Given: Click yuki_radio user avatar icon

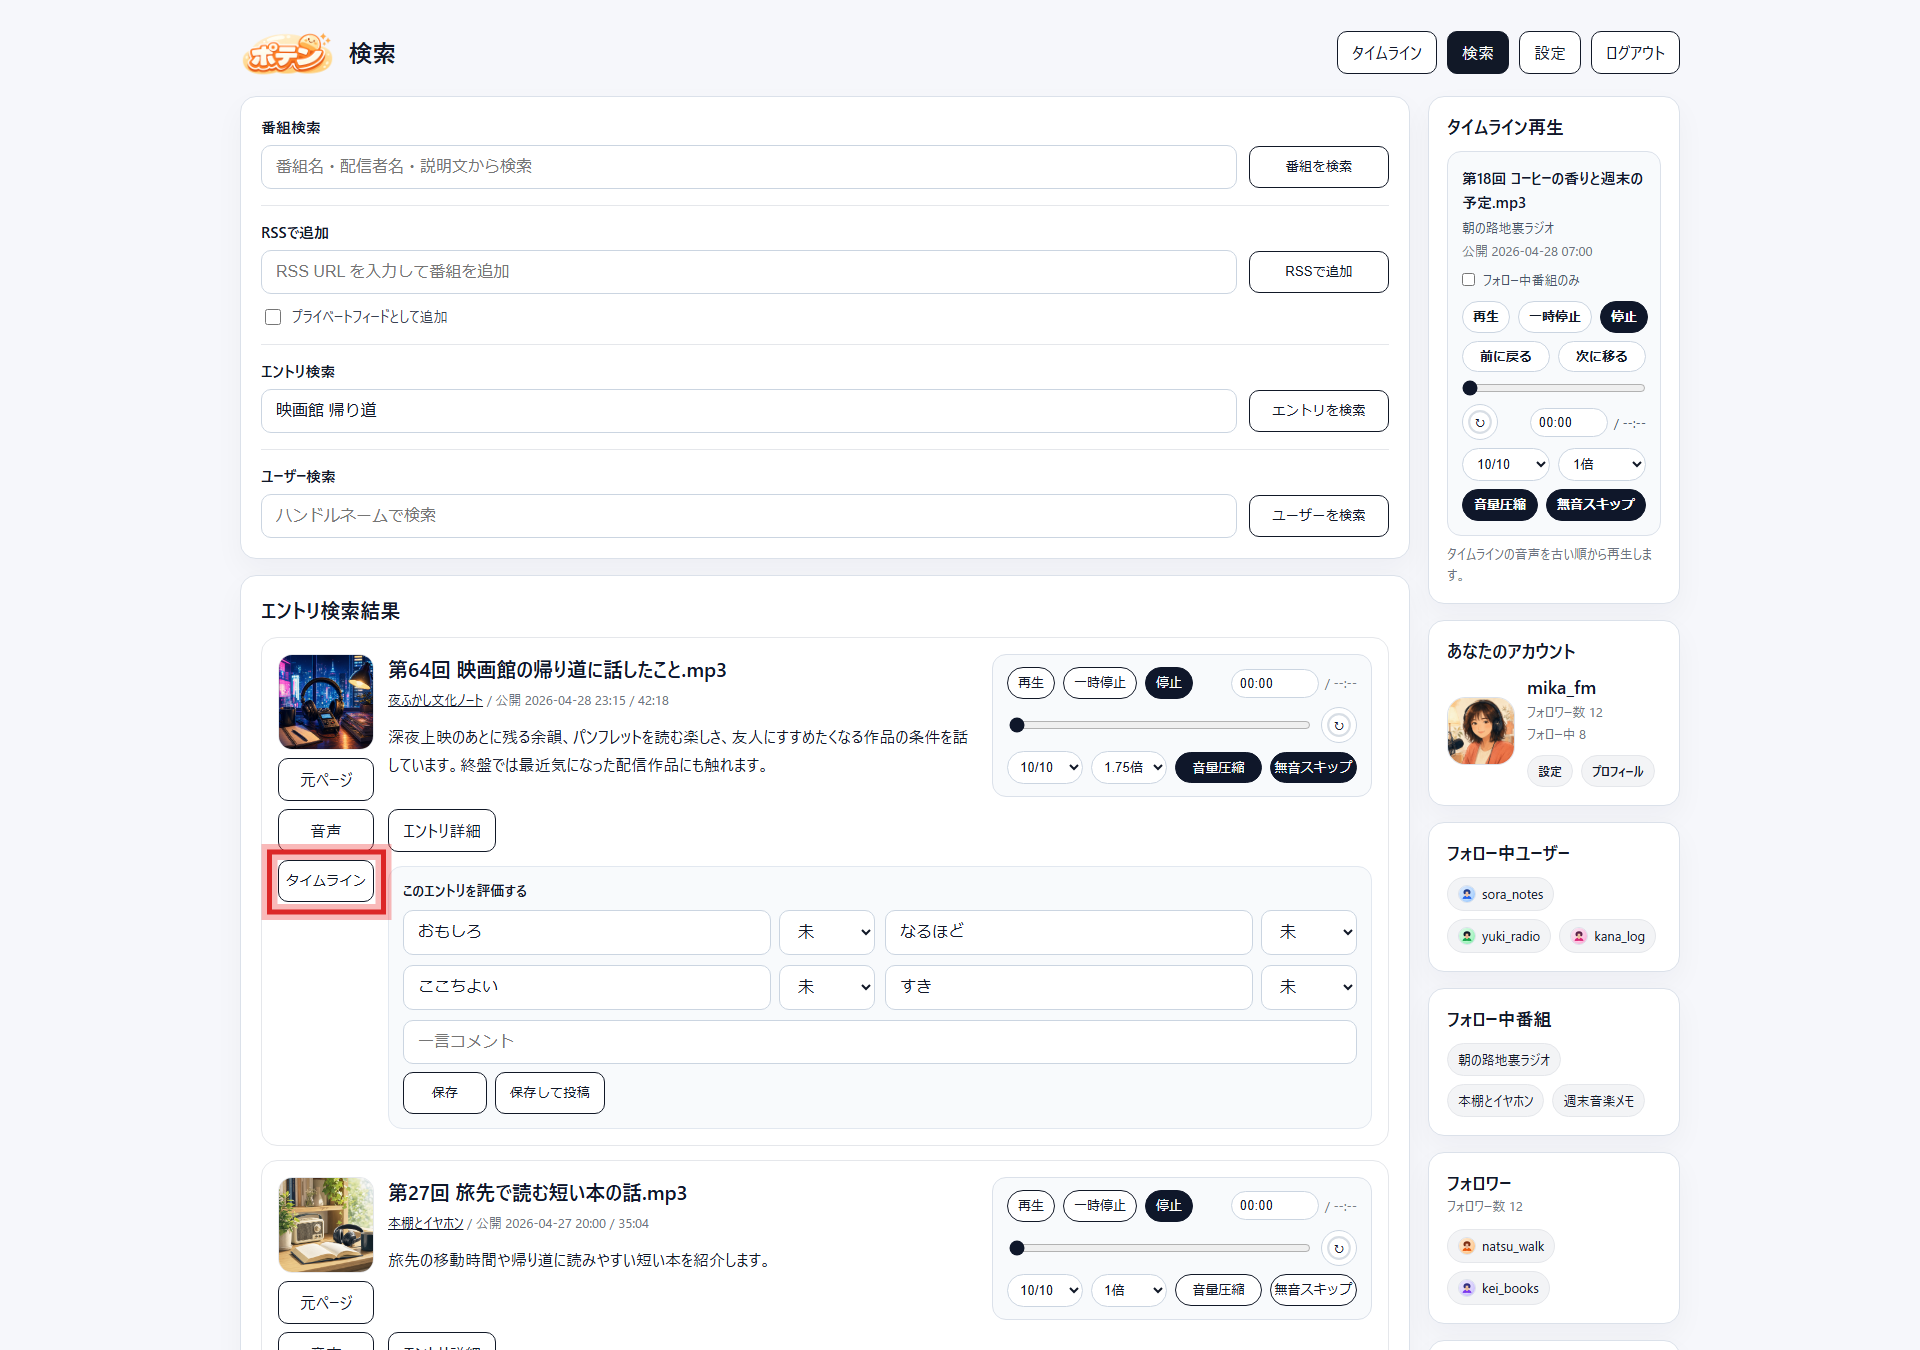Looking at the screenshot, I should point(1467,936).
